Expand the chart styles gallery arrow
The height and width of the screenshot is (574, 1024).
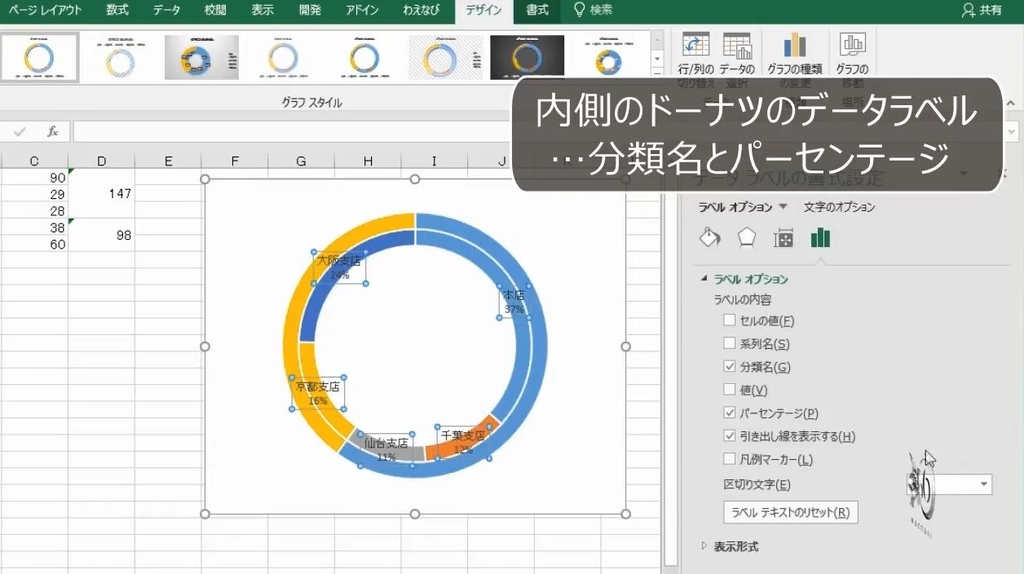pyautogui.click(x=657, y=73)
